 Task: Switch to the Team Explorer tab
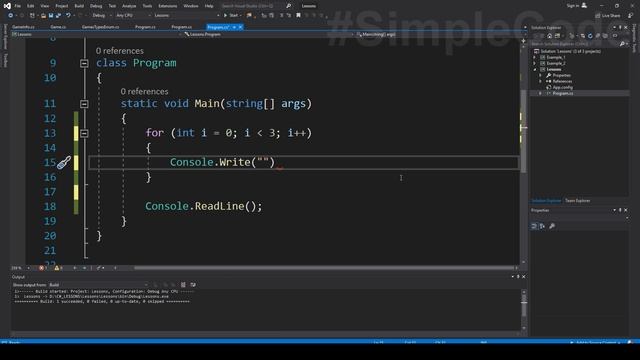[x=577, y=200]
